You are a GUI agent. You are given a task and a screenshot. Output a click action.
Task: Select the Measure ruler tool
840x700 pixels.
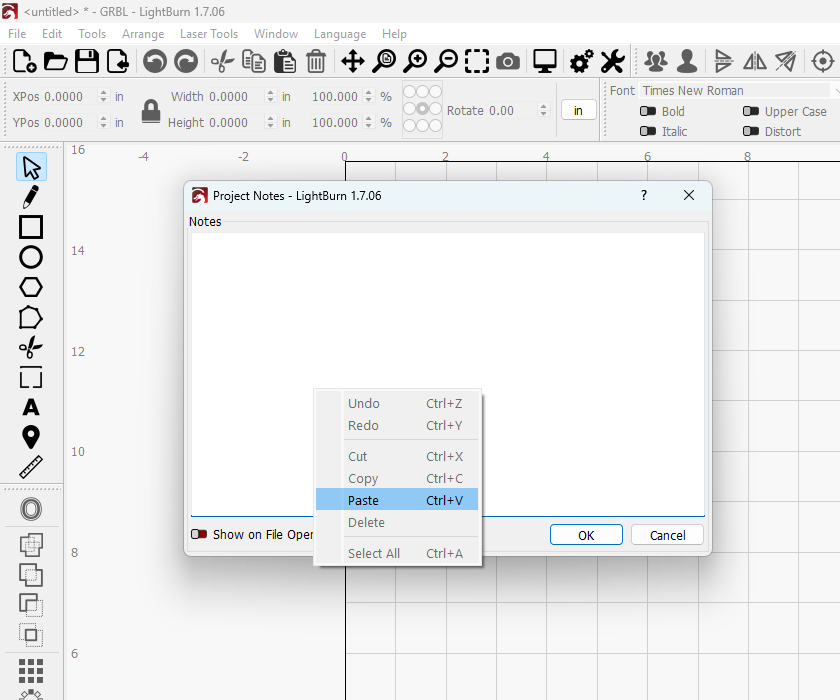pyautogui.click(x=31, y=467)
